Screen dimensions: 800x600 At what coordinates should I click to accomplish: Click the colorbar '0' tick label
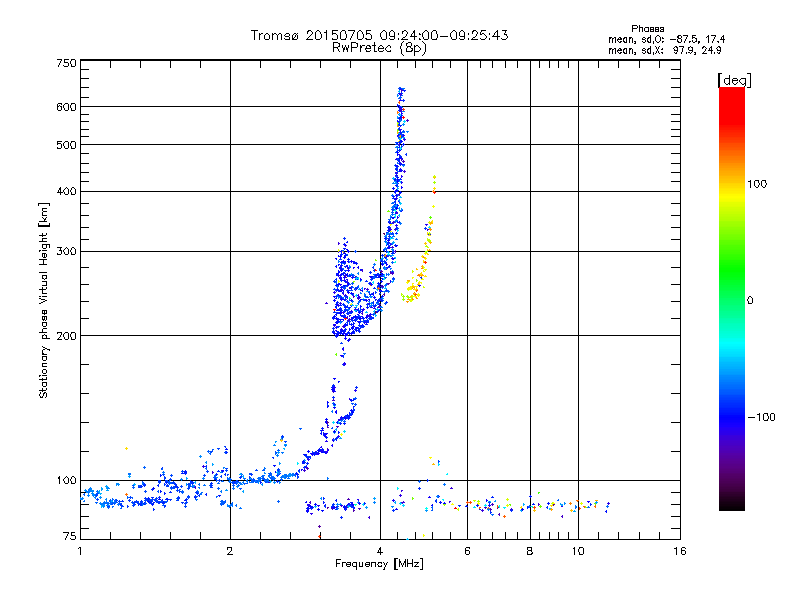750,301
